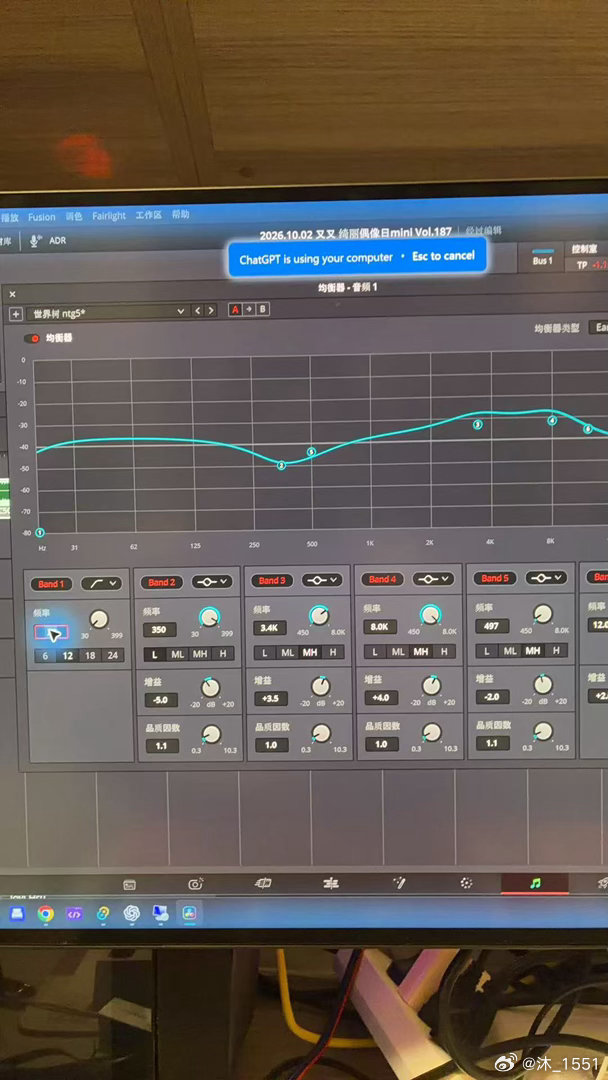The height and width of the screenshot is (1080, 608).
Task: Click Band 2 frequency knob
Action: (209, 616)
